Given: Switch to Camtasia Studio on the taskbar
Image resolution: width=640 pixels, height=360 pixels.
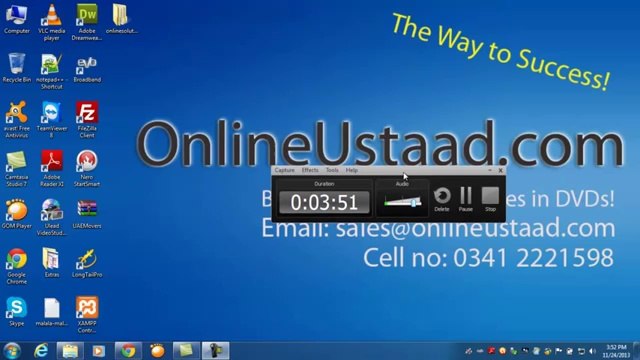Looking at the screenshot, I should pyautogui.click(x=187, y=351).
